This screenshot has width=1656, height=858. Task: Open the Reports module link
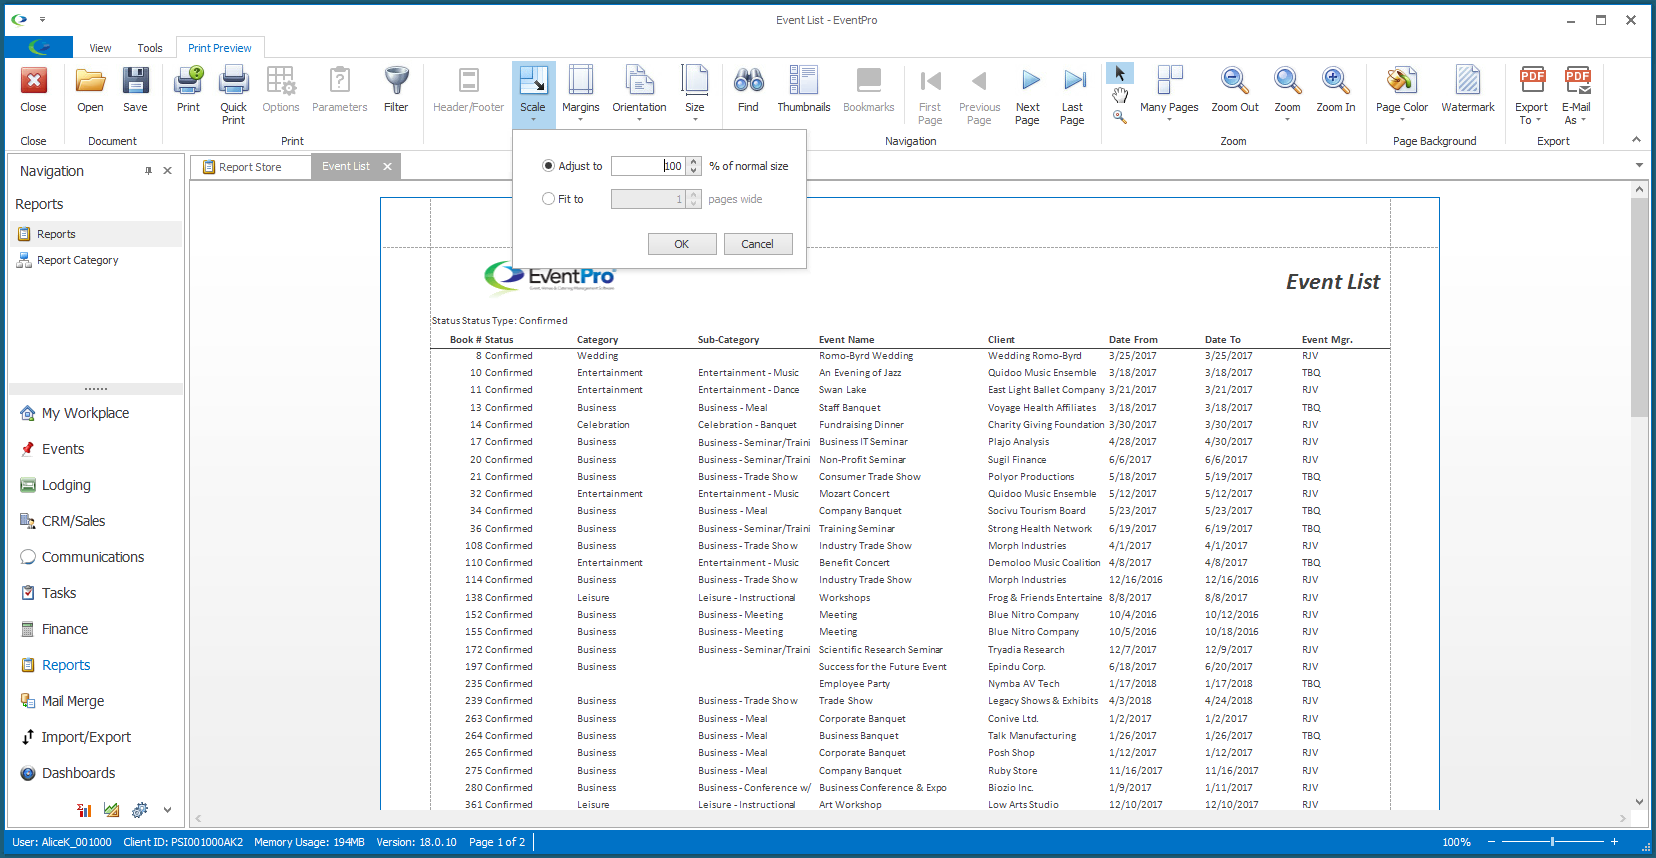coord(66,665)
